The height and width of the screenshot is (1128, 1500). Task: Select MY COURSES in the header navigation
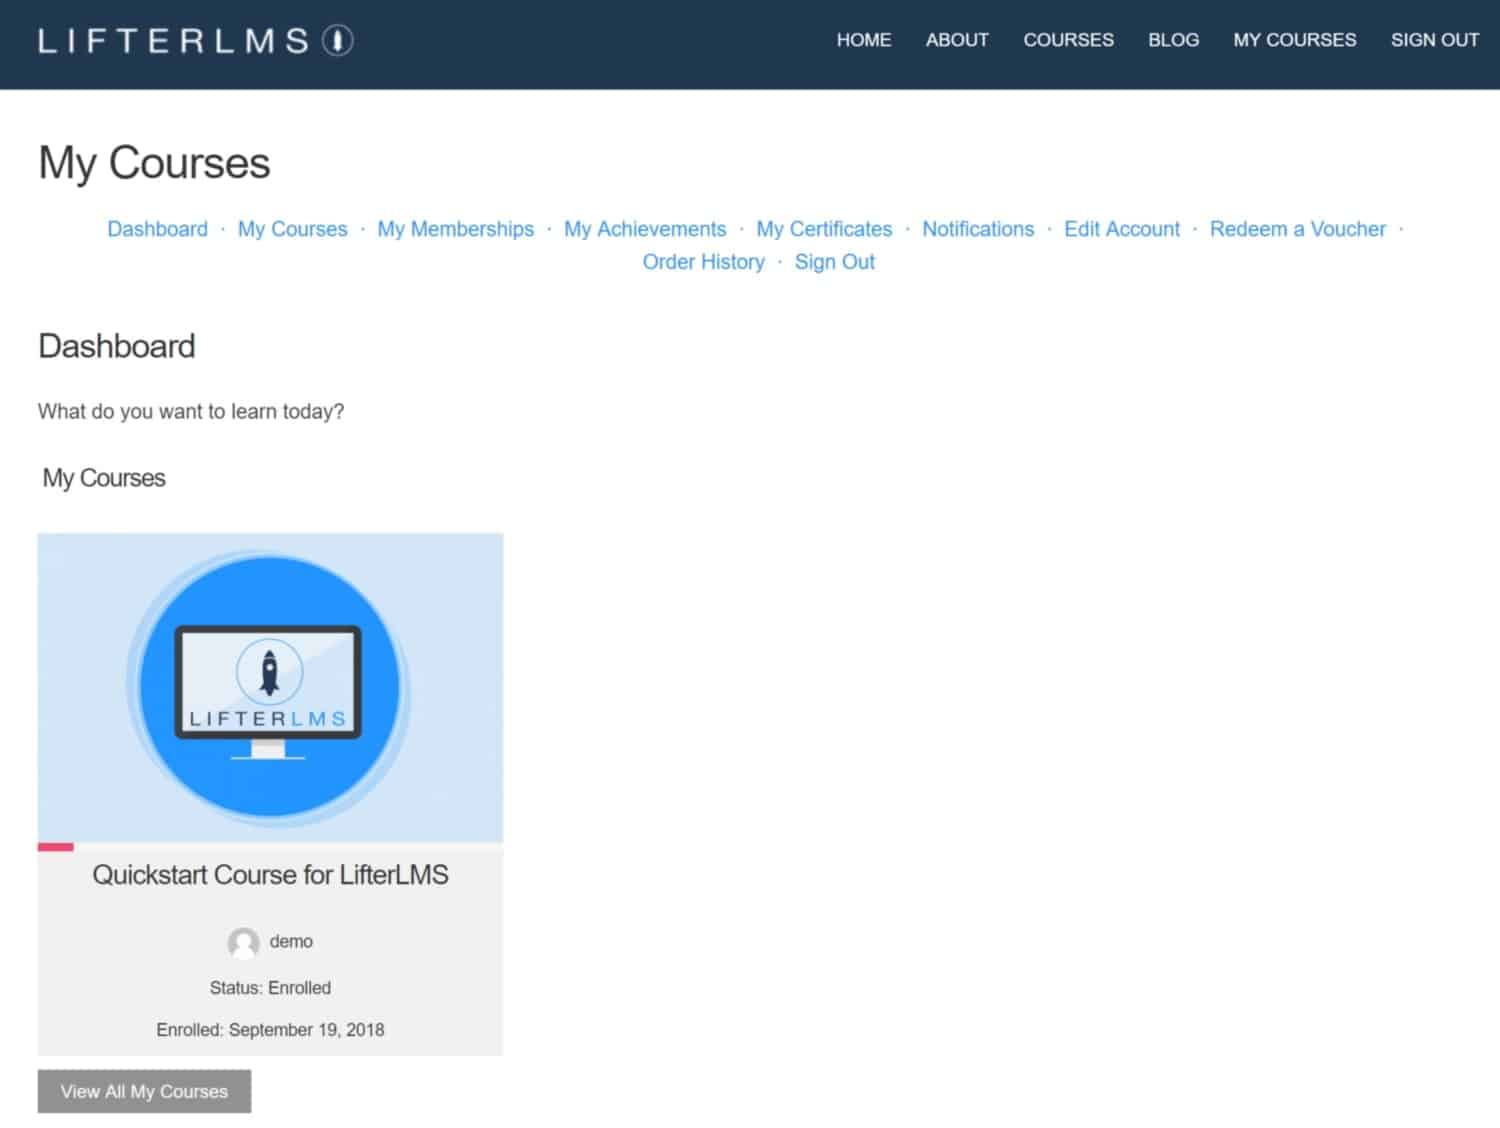pos(1295,40)
